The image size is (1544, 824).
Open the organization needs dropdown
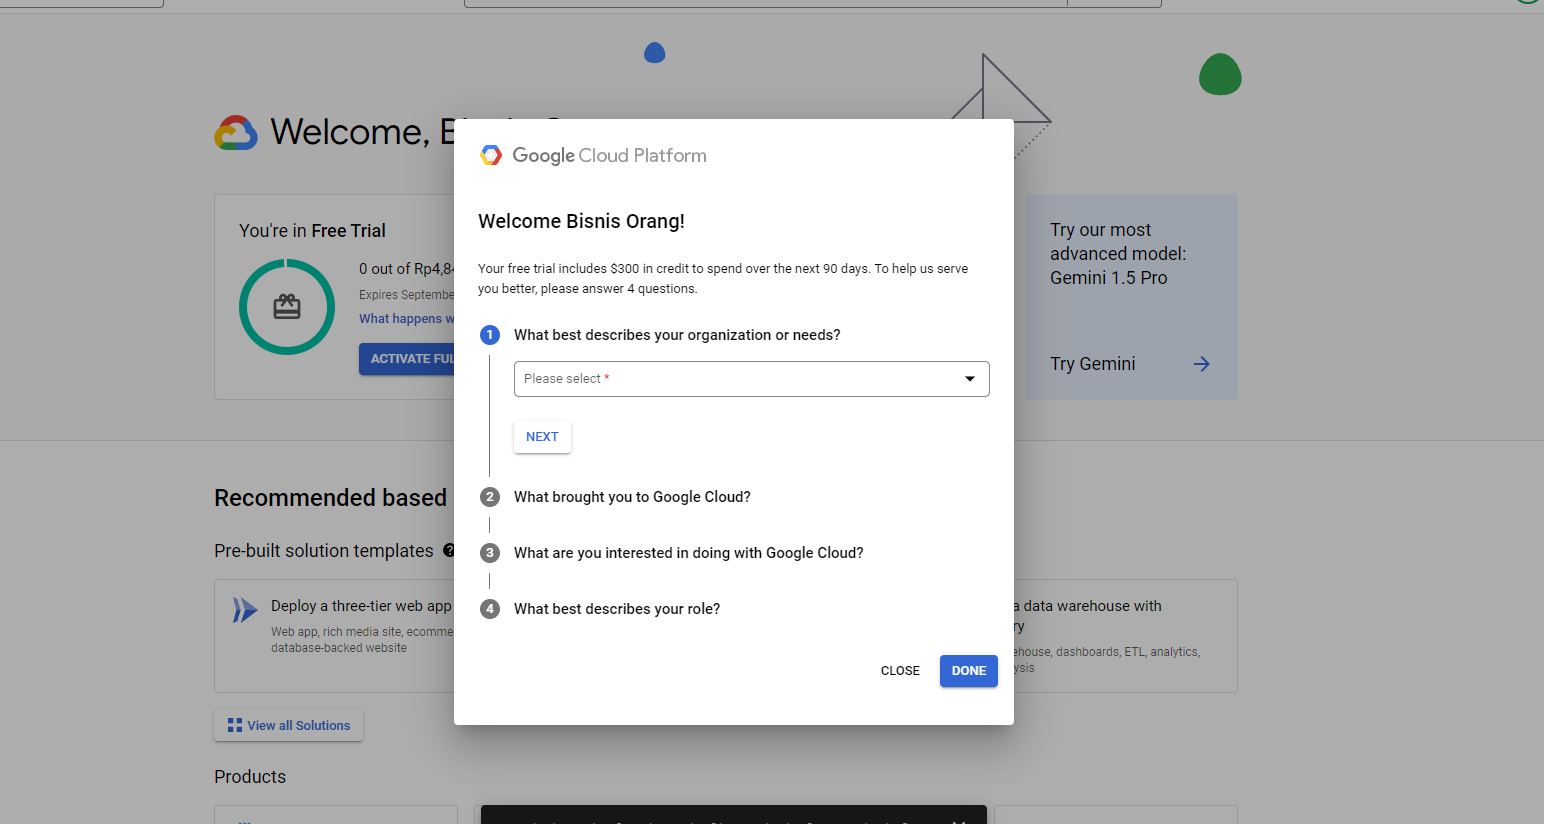751,379
